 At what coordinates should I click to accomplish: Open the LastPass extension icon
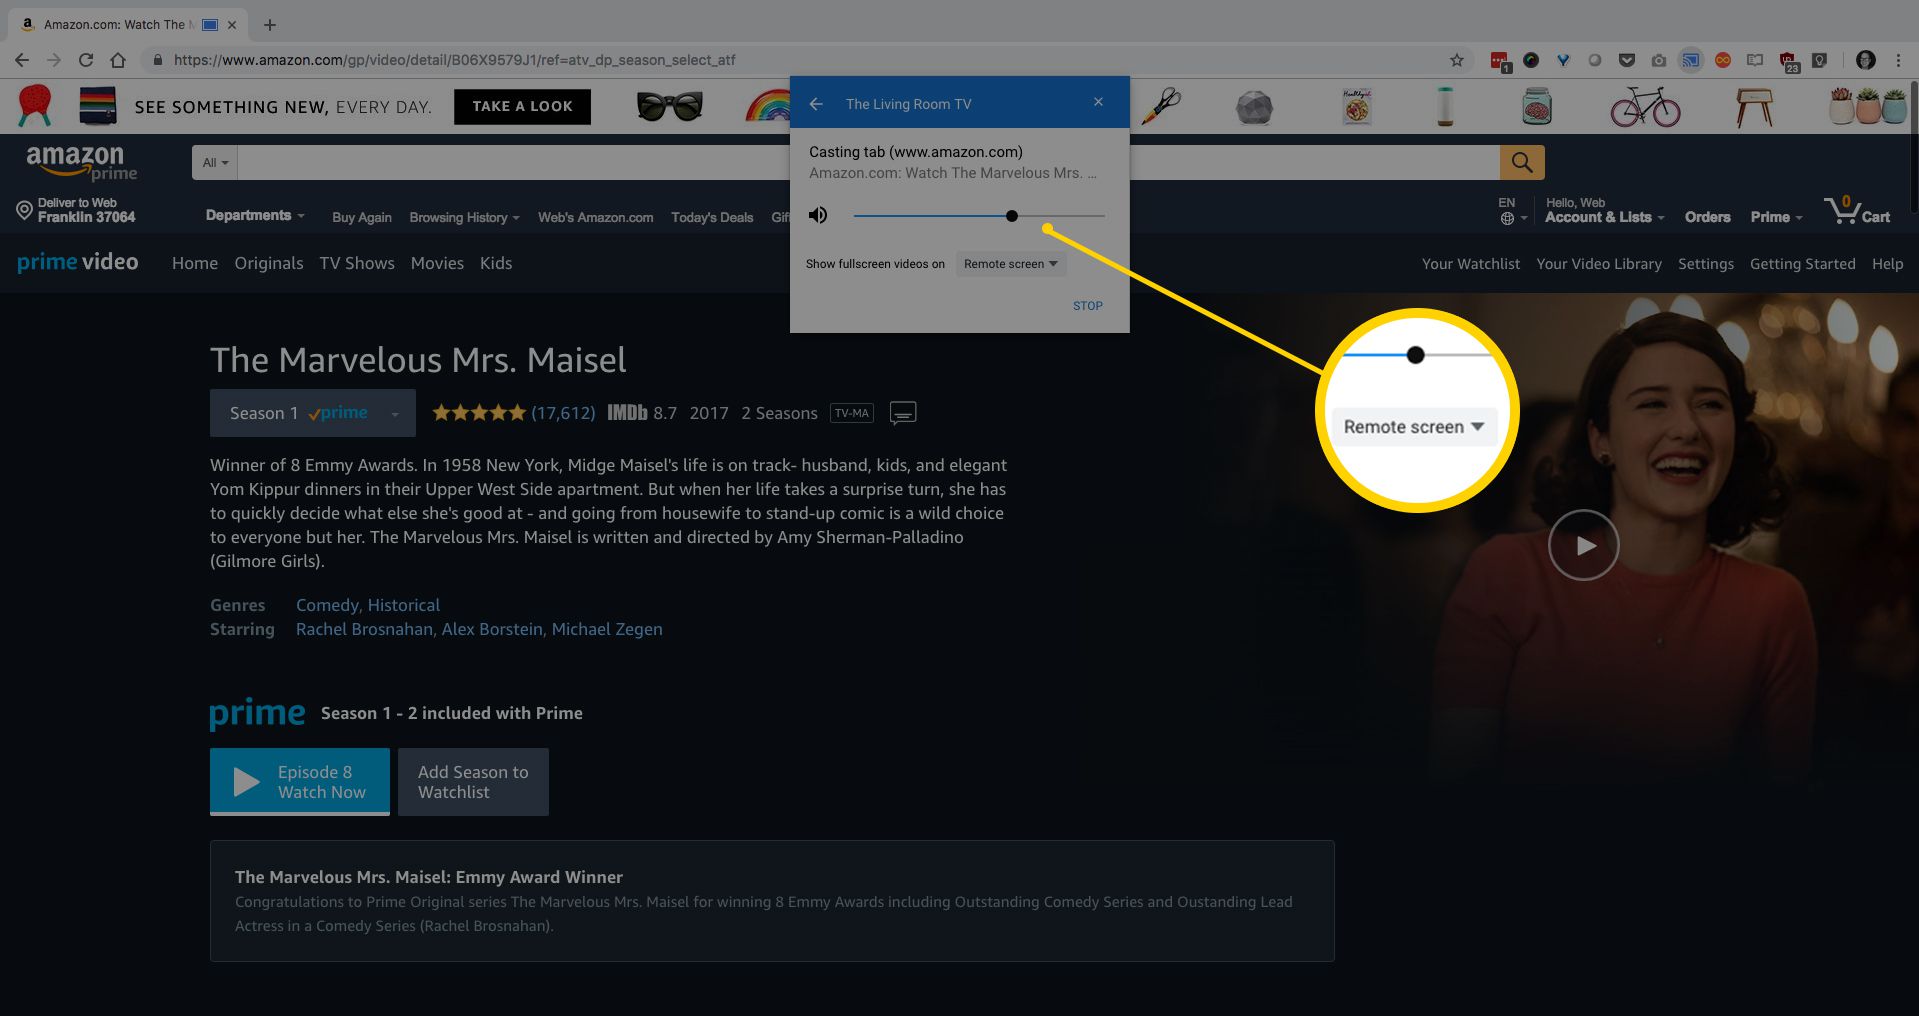click(x=1499, y=61)
